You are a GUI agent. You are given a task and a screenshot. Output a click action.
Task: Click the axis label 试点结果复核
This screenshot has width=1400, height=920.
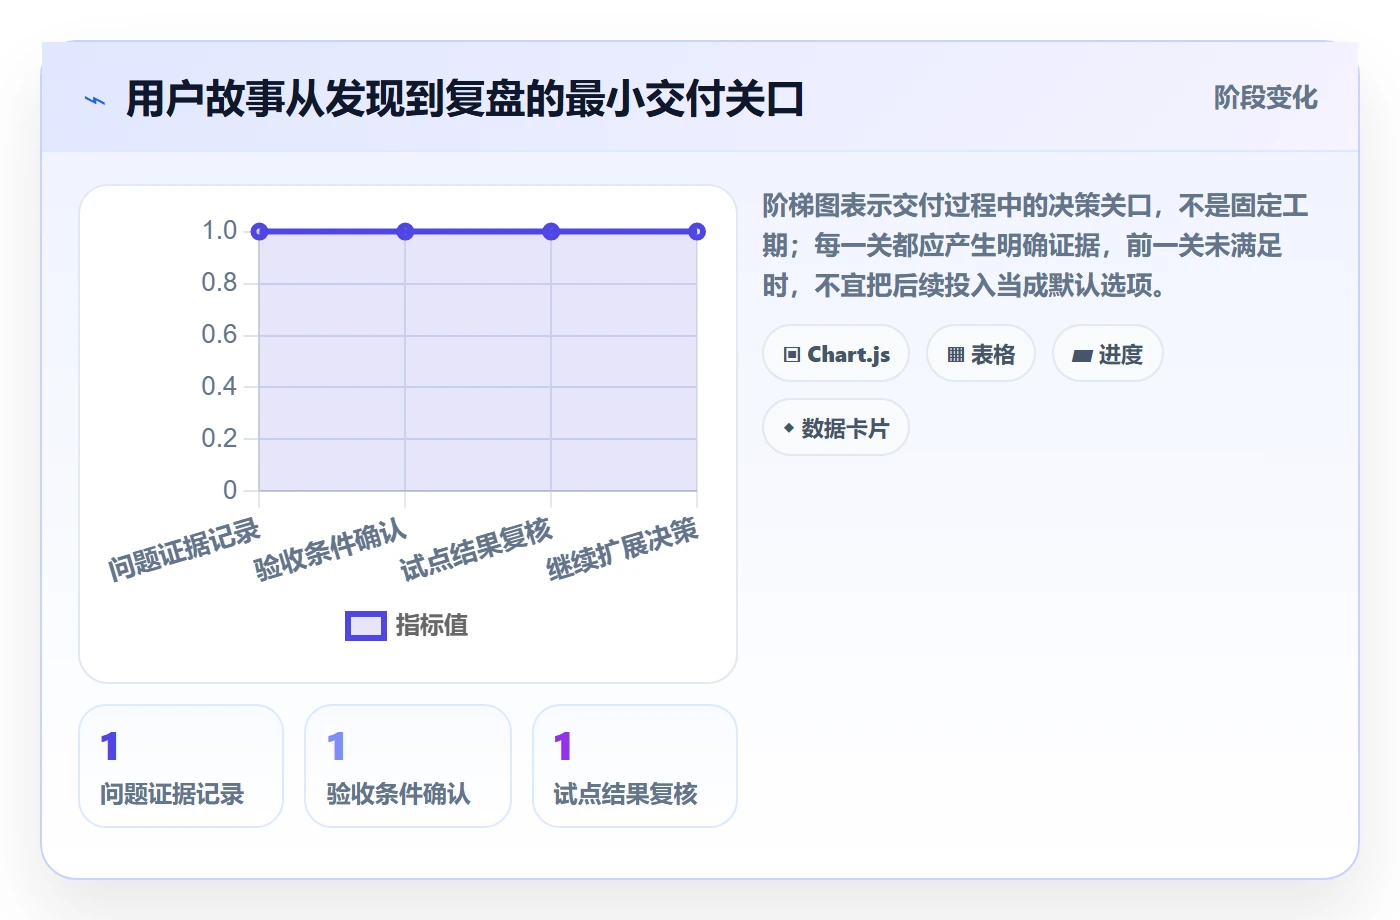click(x=476, y=549)
